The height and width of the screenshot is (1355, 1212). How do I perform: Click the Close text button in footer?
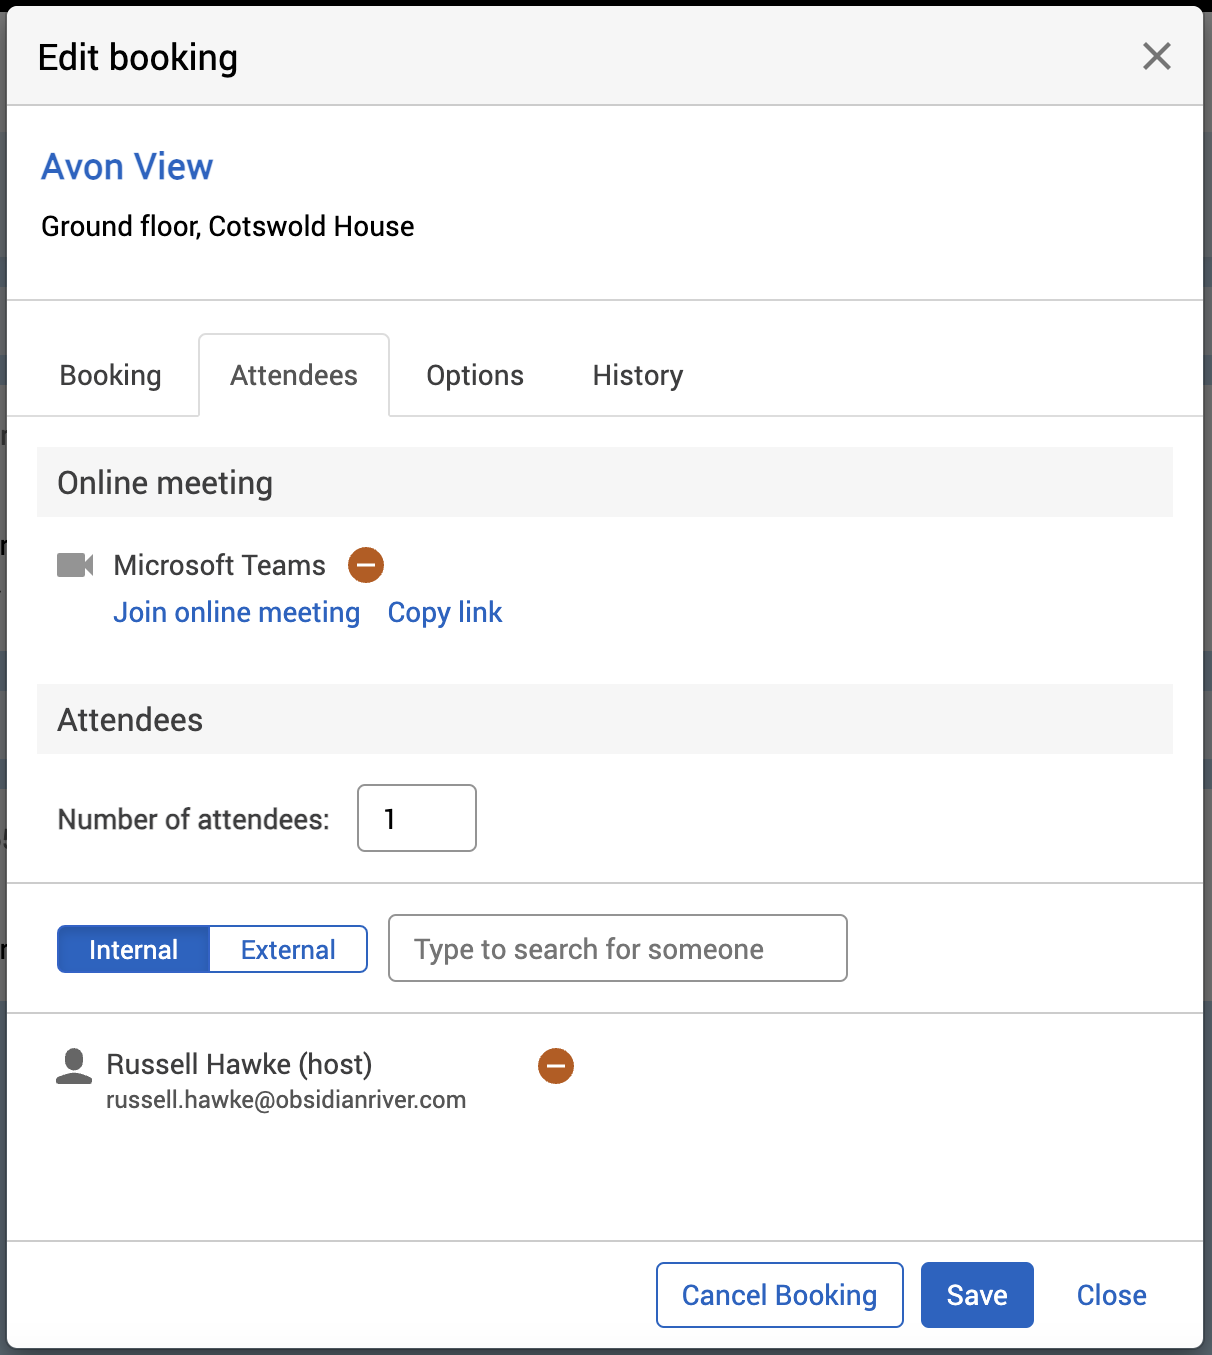[1111, 1295]
